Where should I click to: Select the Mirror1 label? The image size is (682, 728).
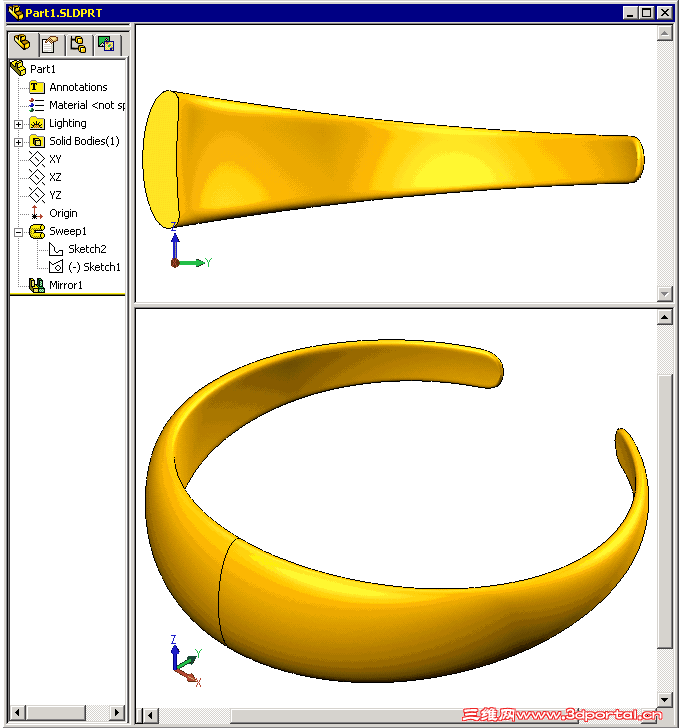[x=66, y=285]
